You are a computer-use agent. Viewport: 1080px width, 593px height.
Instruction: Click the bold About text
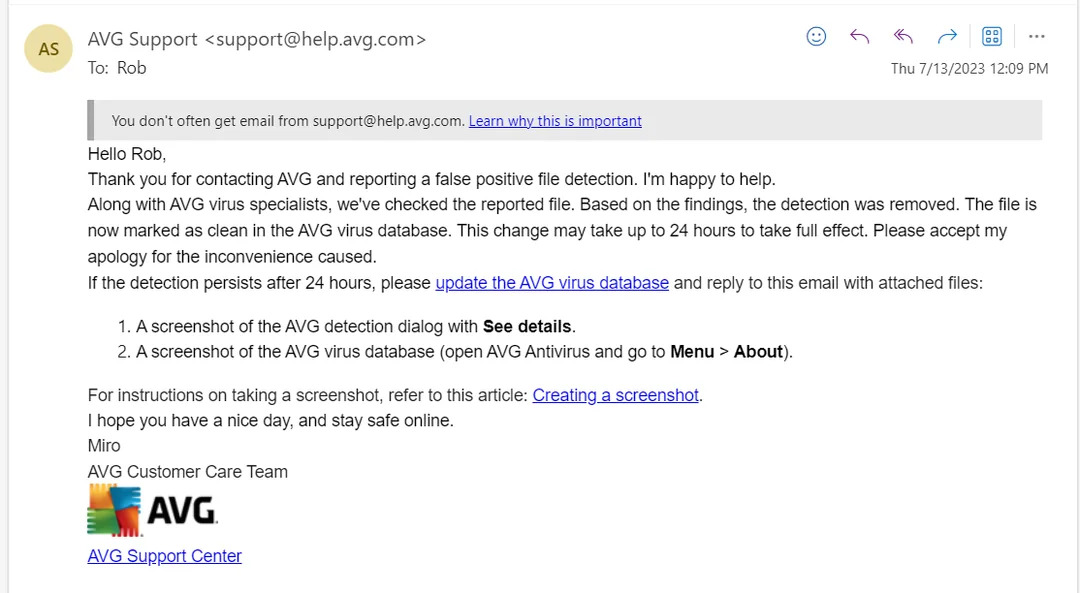pyautogui.click(x=758, y=352)
